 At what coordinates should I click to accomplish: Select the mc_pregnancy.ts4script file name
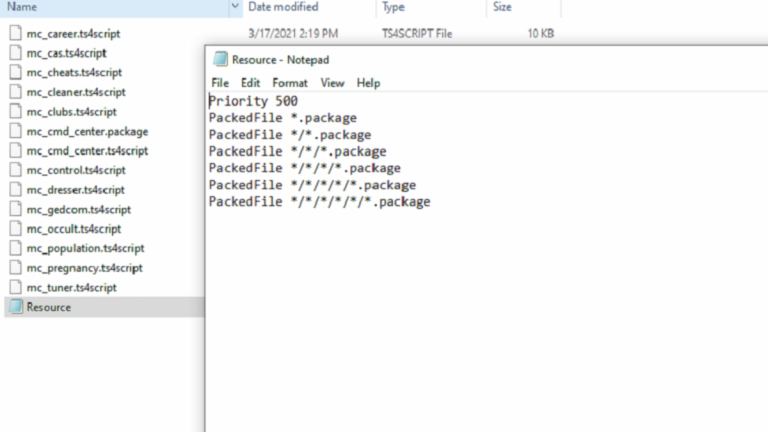(x=84, y=268)
